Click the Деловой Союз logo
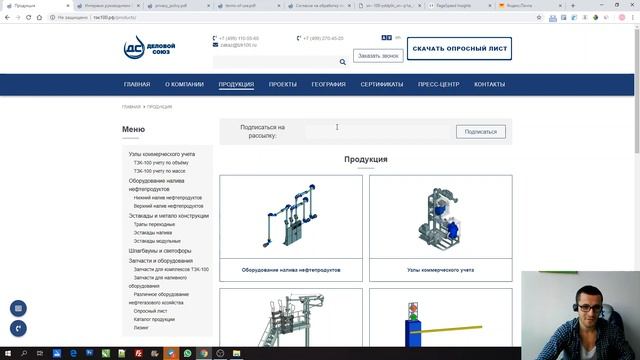Image resolution: width=640 pixels, height=360 pixels. tap(149, 48)
